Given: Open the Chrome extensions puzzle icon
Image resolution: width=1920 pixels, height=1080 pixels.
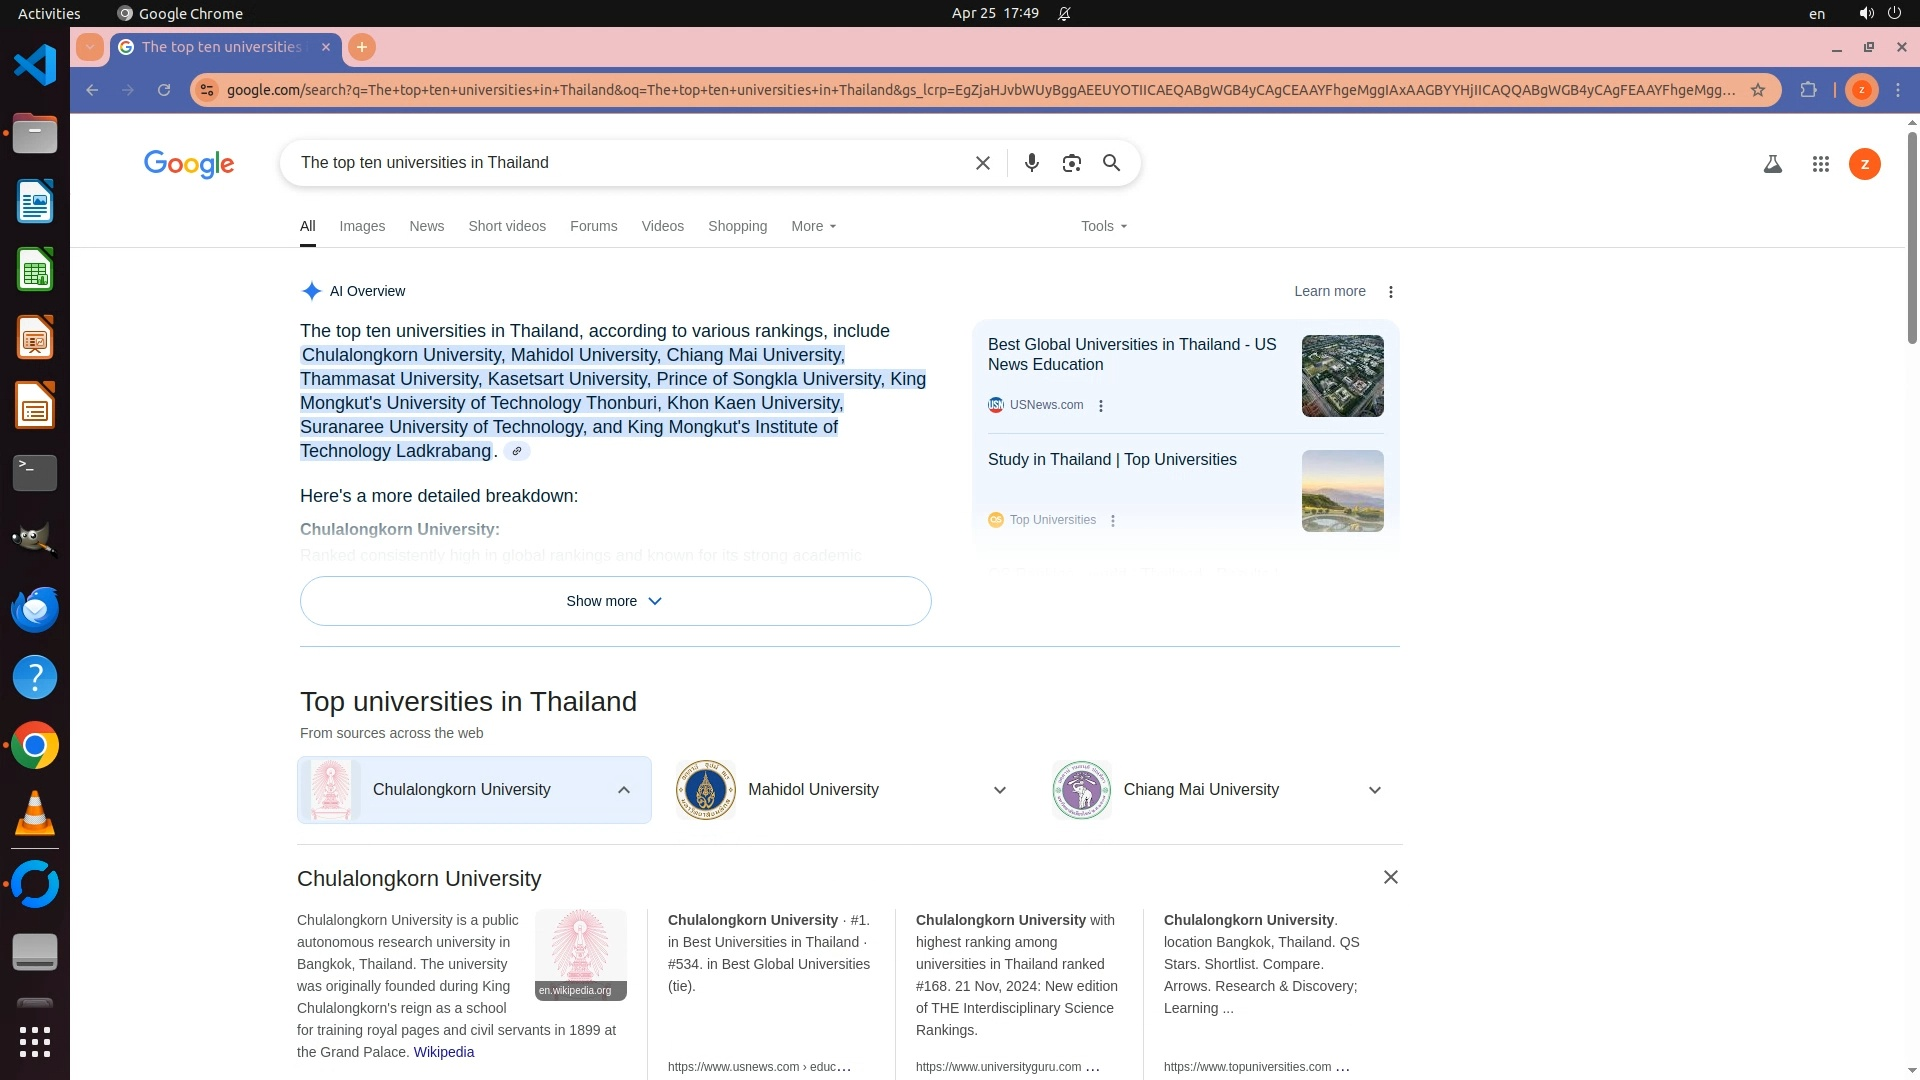Looking at the screenshot, I should coord(1808,90).
